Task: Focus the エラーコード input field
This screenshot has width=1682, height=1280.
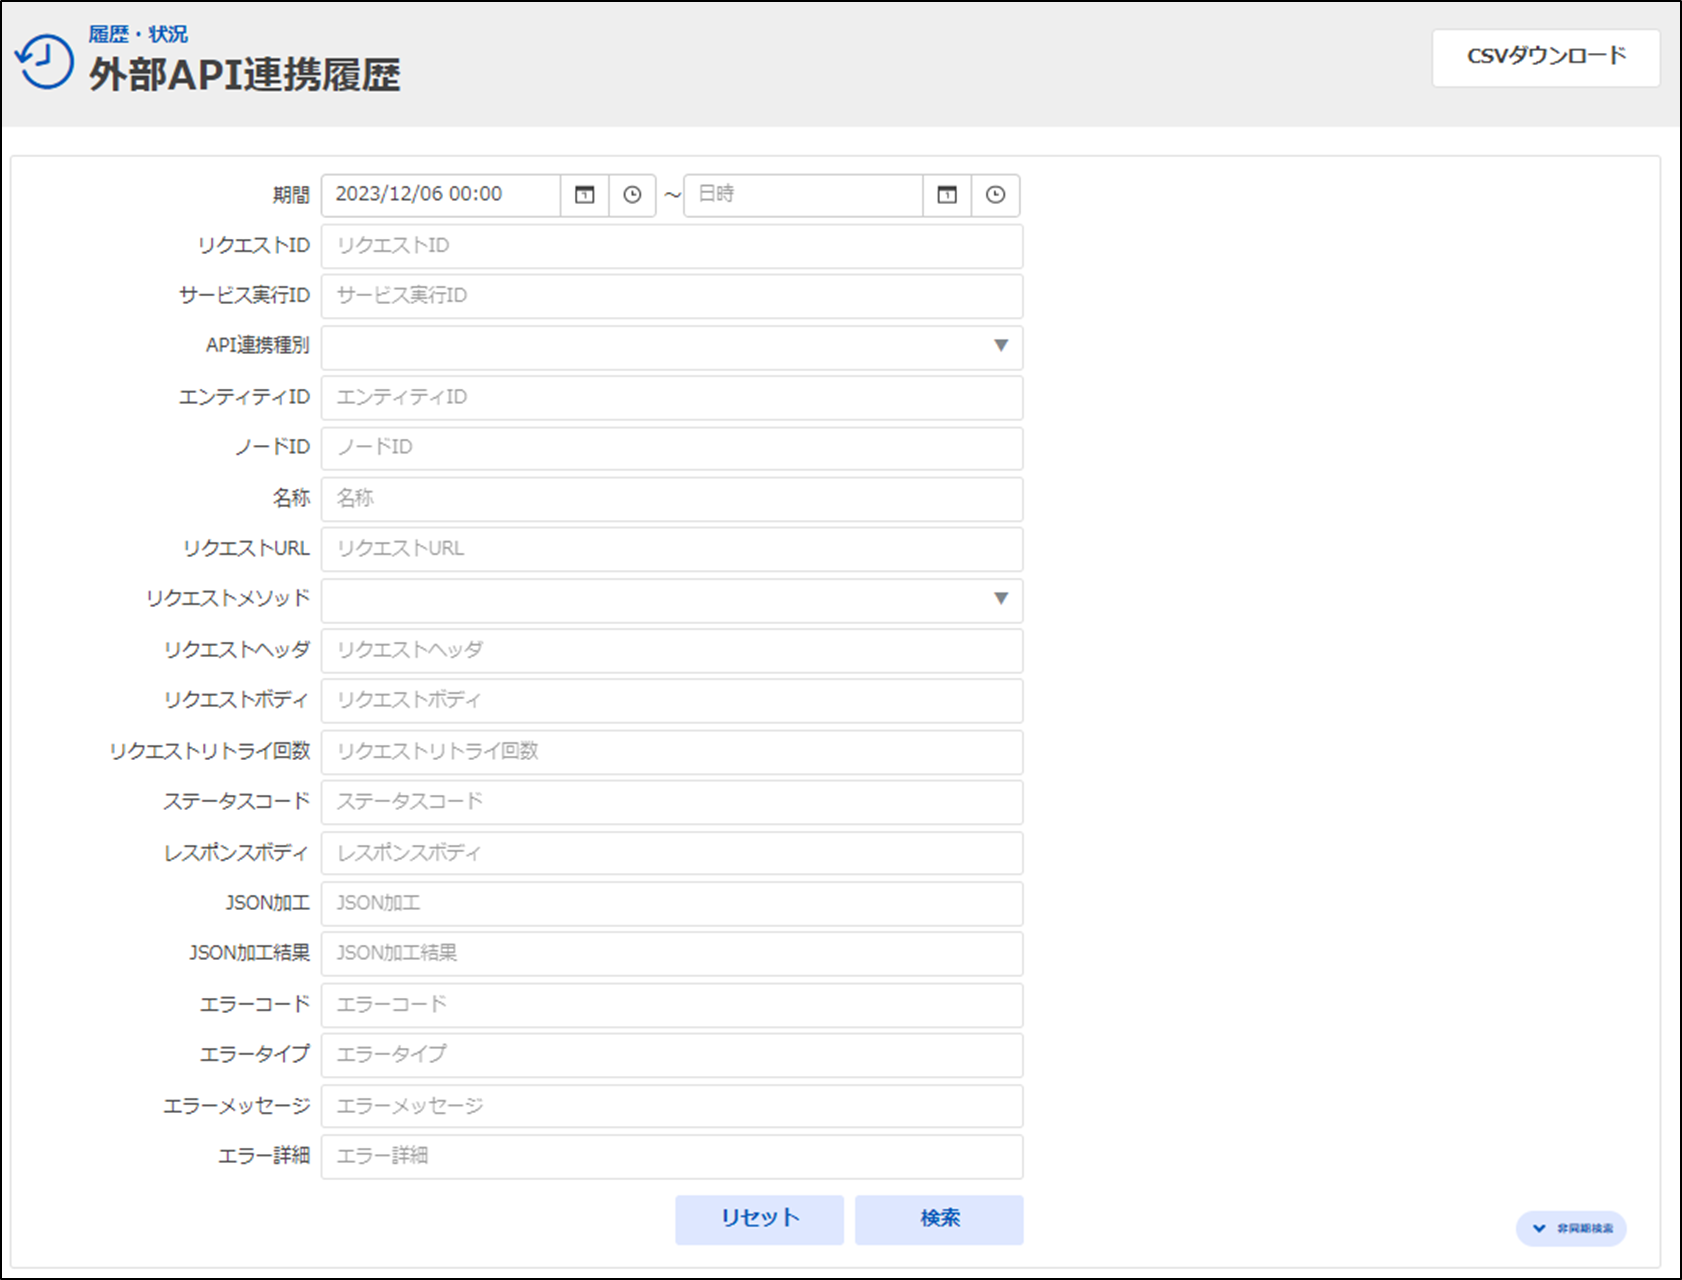Action: point(672,1005)
